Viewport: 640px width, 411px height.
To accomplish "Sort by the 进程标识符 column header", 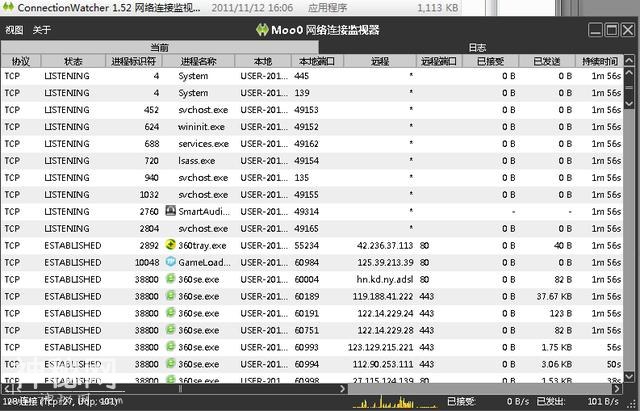I will coord(134,61).
